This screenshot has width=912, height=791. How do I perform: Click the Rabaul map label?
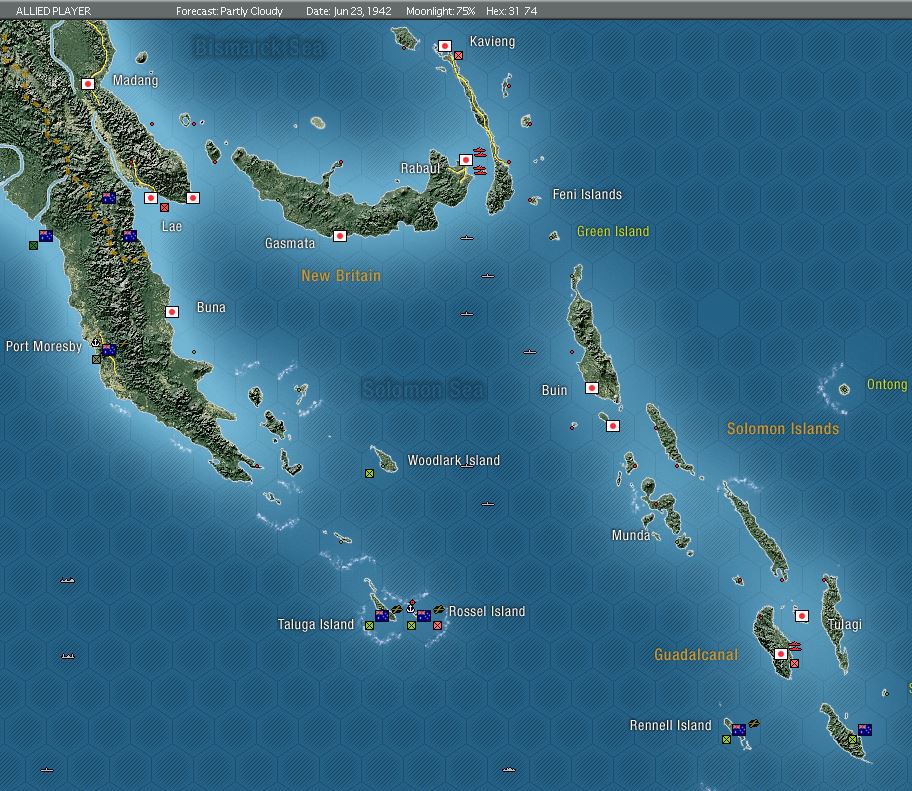tap(420, 169)
